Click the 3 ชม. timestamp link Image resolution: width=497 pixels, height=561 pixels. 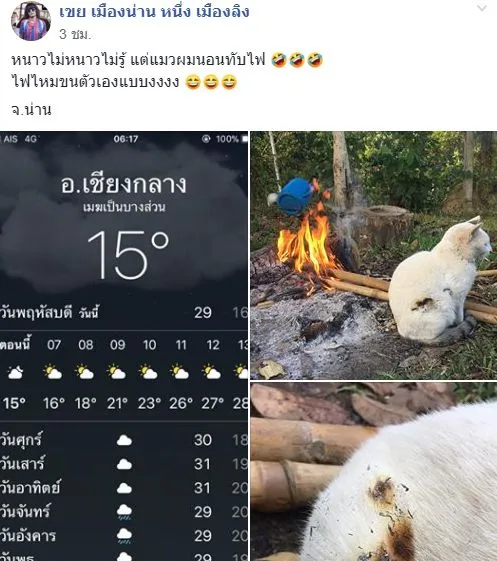[75, 34]
